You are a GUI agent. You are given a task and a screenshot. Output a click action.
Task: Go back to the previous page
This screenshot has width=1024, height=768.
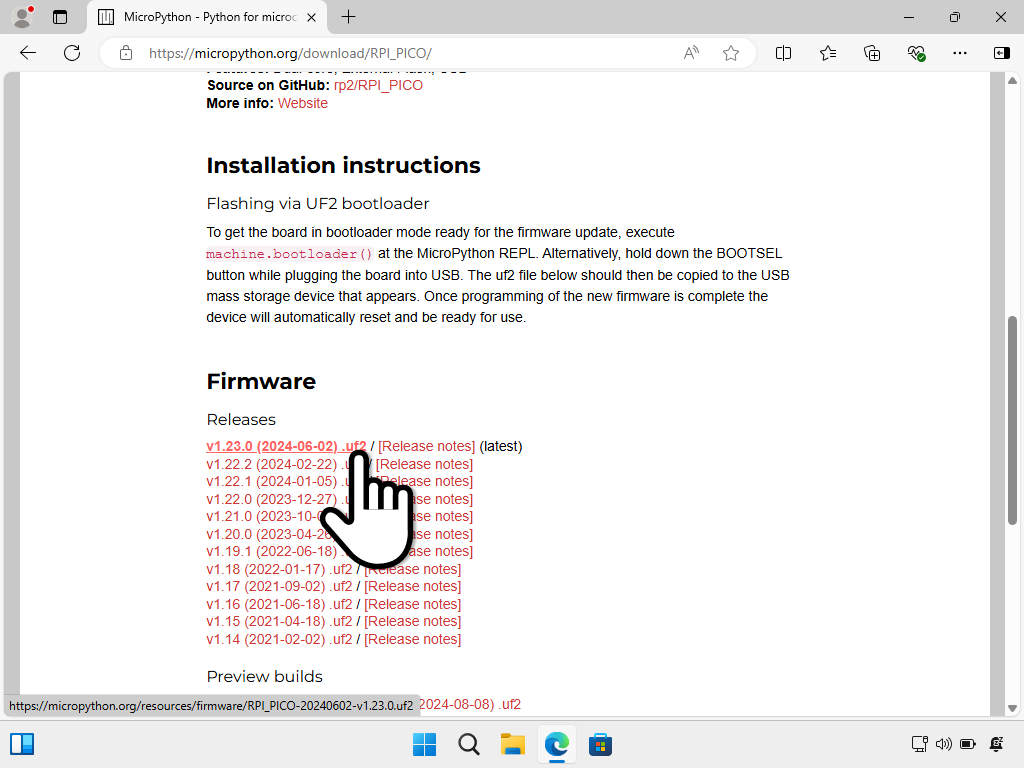tap(28, 53)
